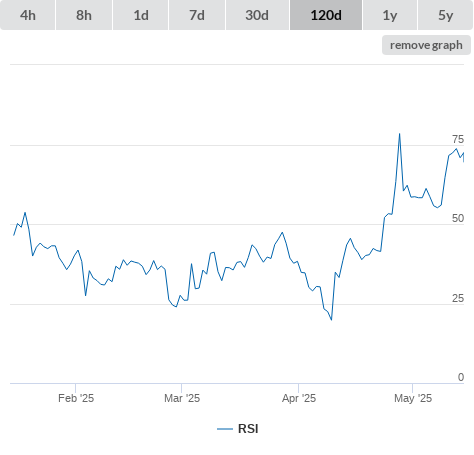The width and height of the screenshot is (474, 455).
Task: Click the 50 y-axis value label
Action: pyautogui.click(x=458, y=218)
